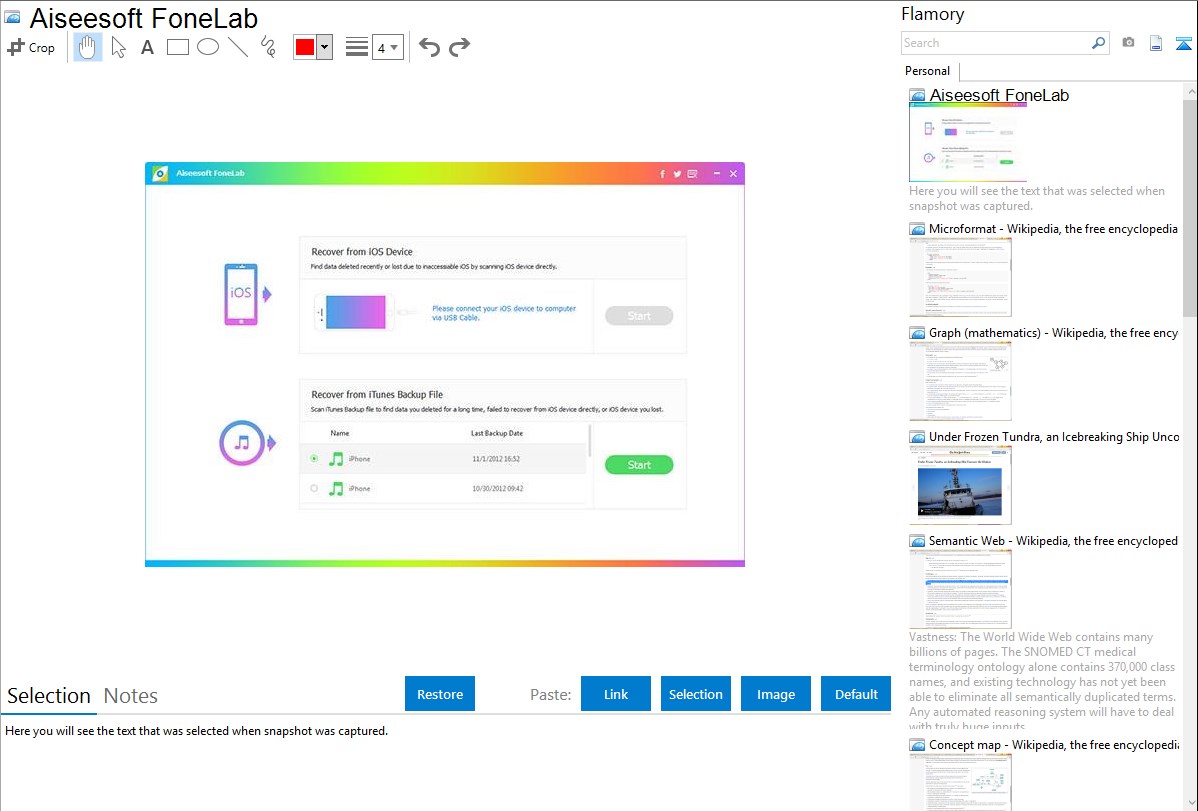Image resolution: width=1198 pixels, height=811 pixels.
Task: Select the rectangle drawing tool
Action: pyautogui.click(x=177, y=47)
